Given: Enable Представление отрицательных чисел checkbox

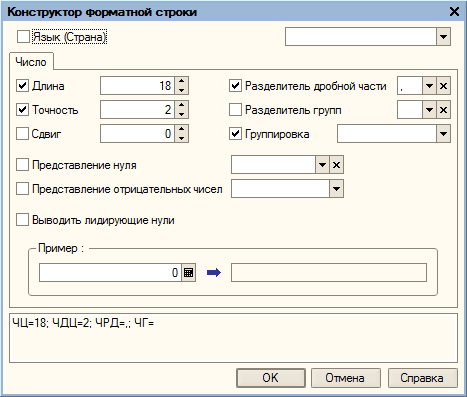Looking at the screenshot, I should [22, 189].
